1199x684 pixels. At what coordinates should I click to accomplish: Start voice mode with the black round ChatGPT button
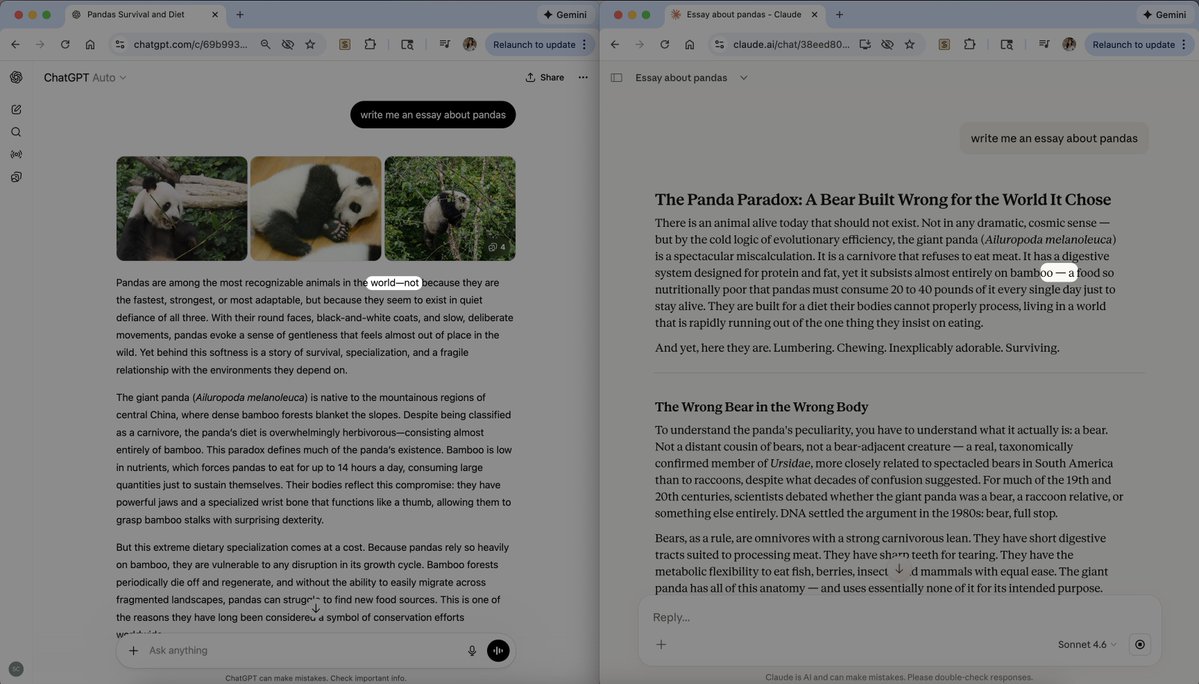498,650
